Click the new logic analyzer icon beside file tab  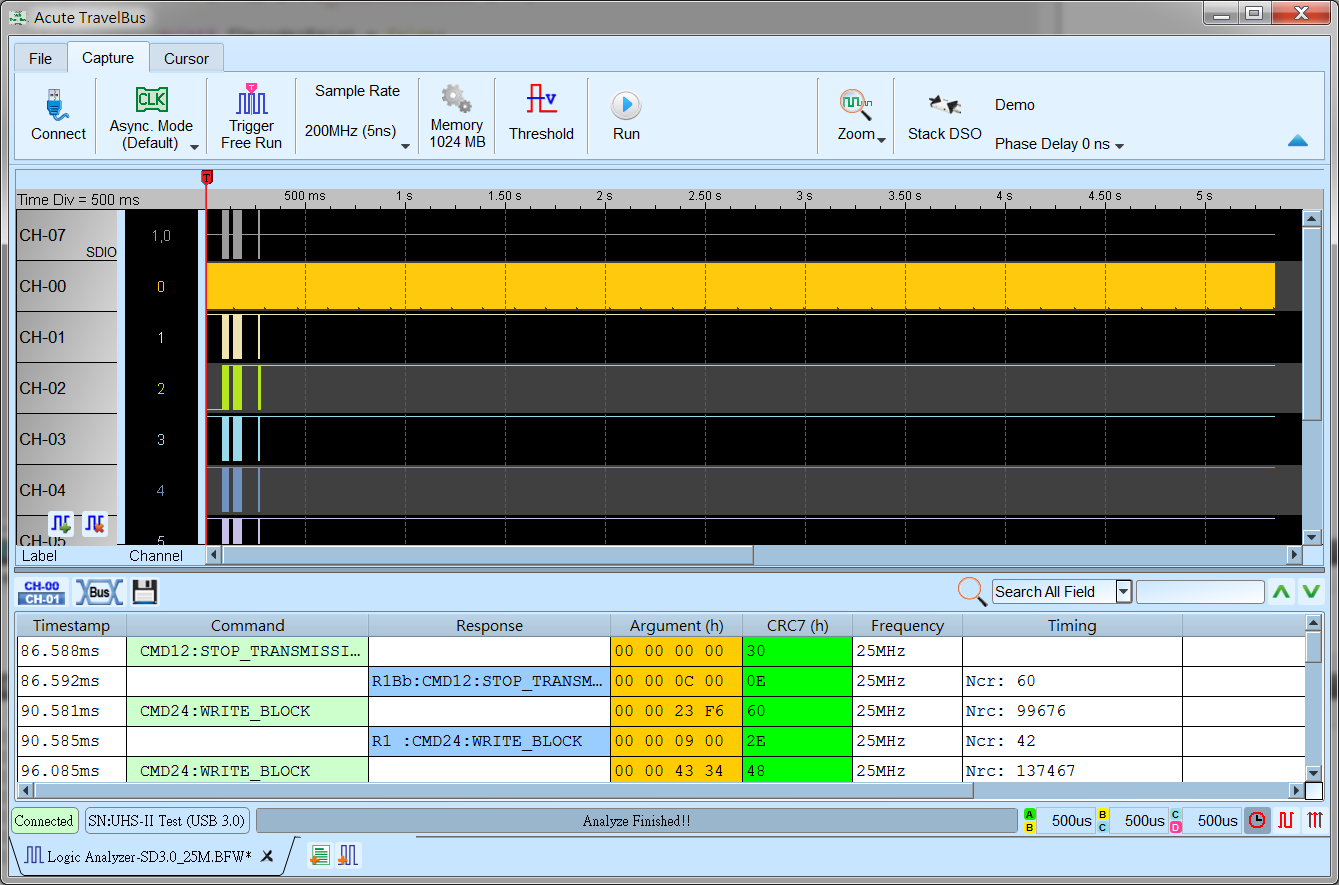click(x=348, y=856)
